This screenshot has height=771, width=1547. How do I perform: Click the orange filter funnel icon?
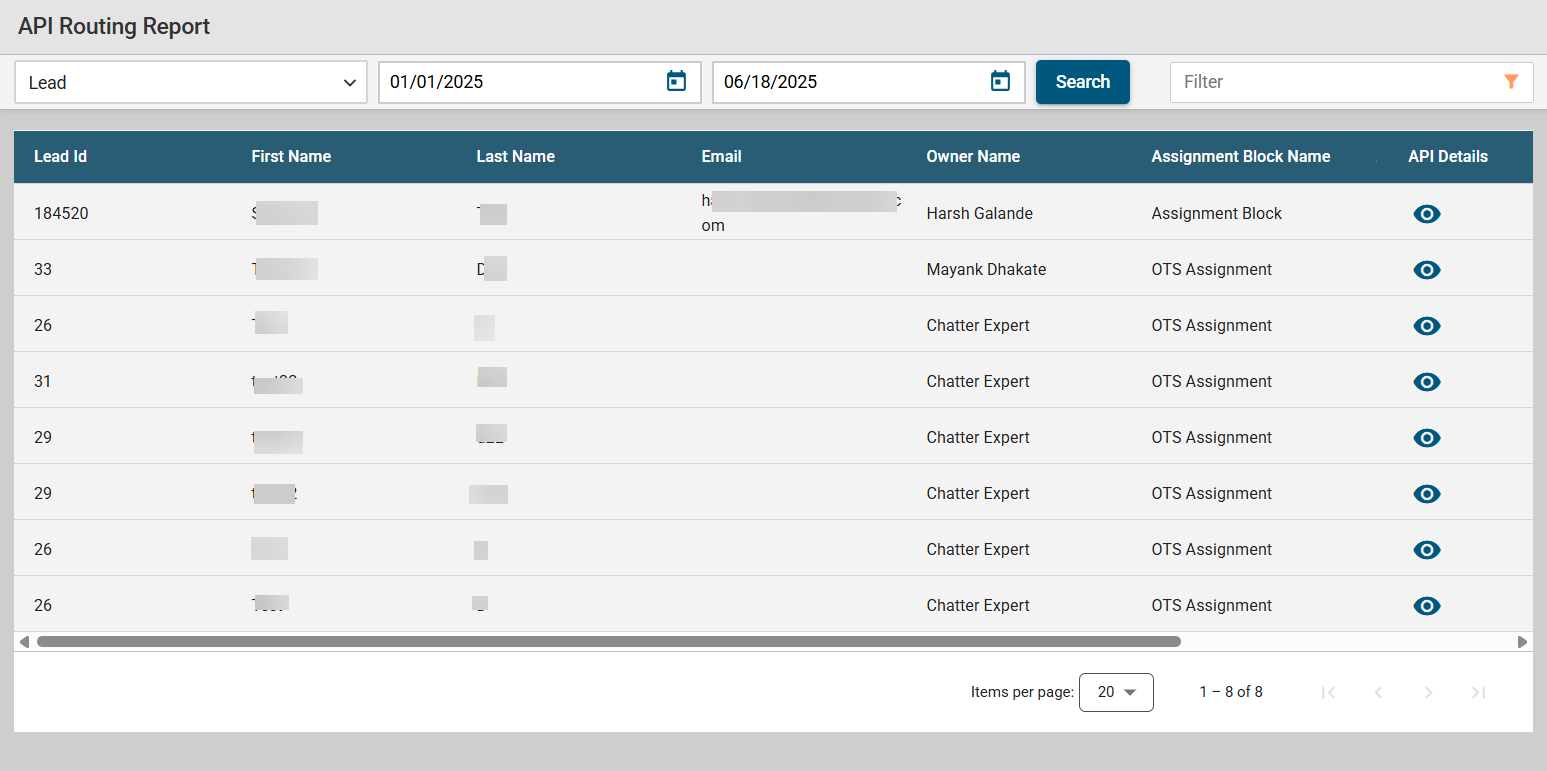(x=1511, y=81)
